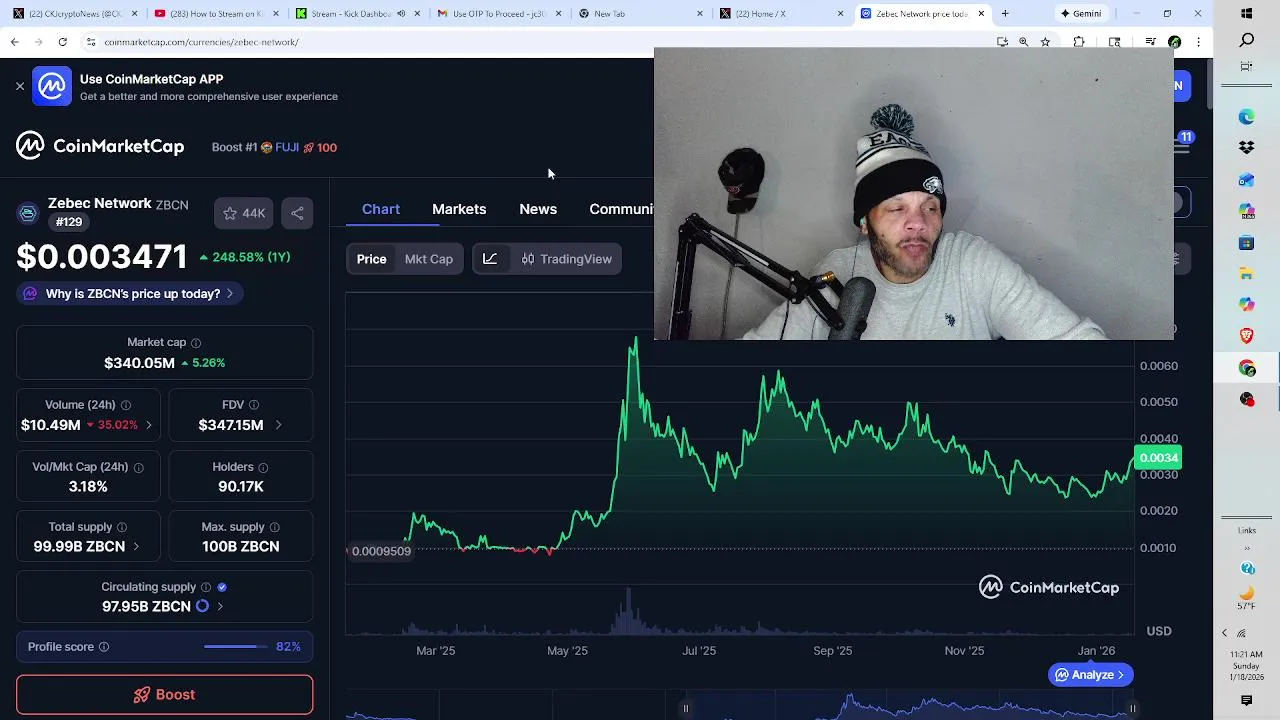
Task: Open Circulating supply info icon
Action: 206,587
